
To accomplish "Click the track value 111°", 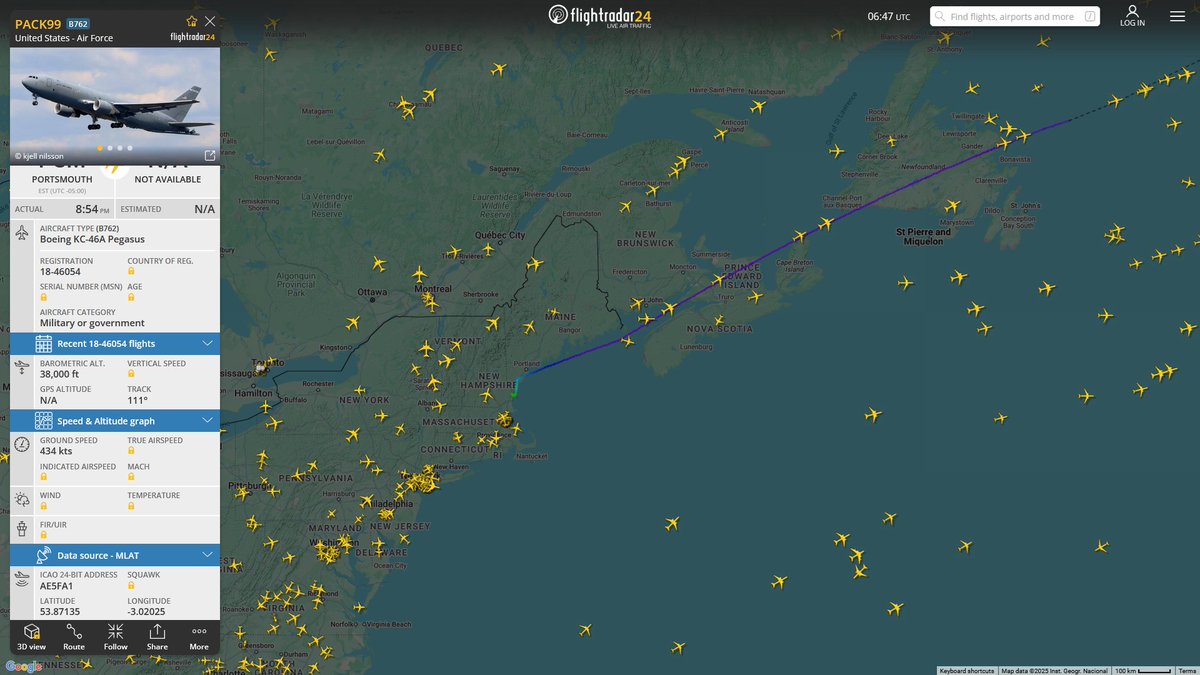I will [136, 400].
